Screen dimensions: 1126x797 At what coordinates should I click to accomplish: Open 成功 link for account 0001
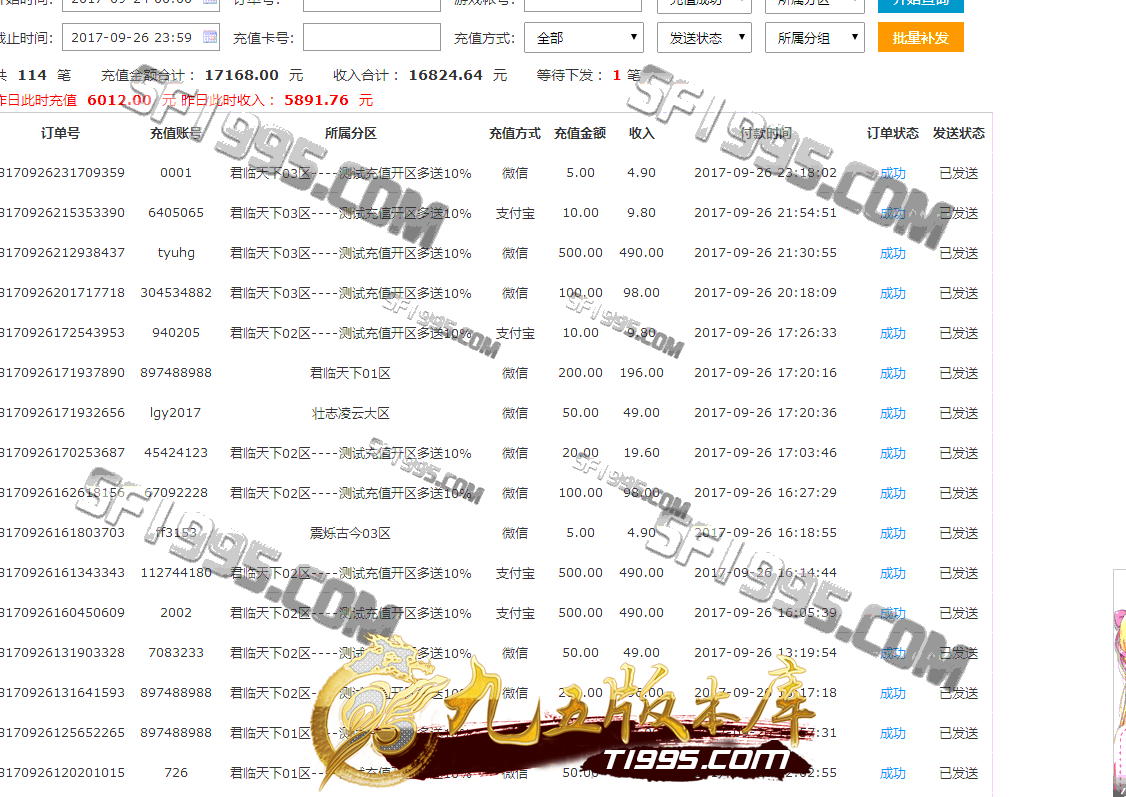[893, 173]
